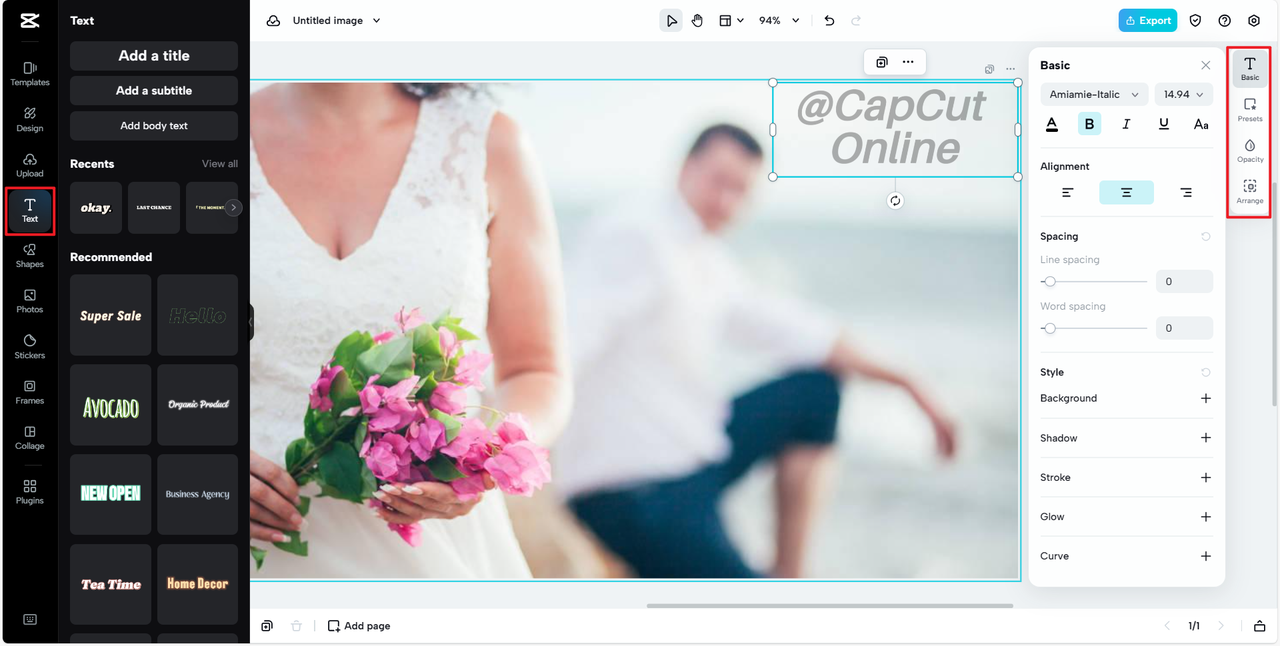Undo the last action
The image size is (1280, 646).
829,20
